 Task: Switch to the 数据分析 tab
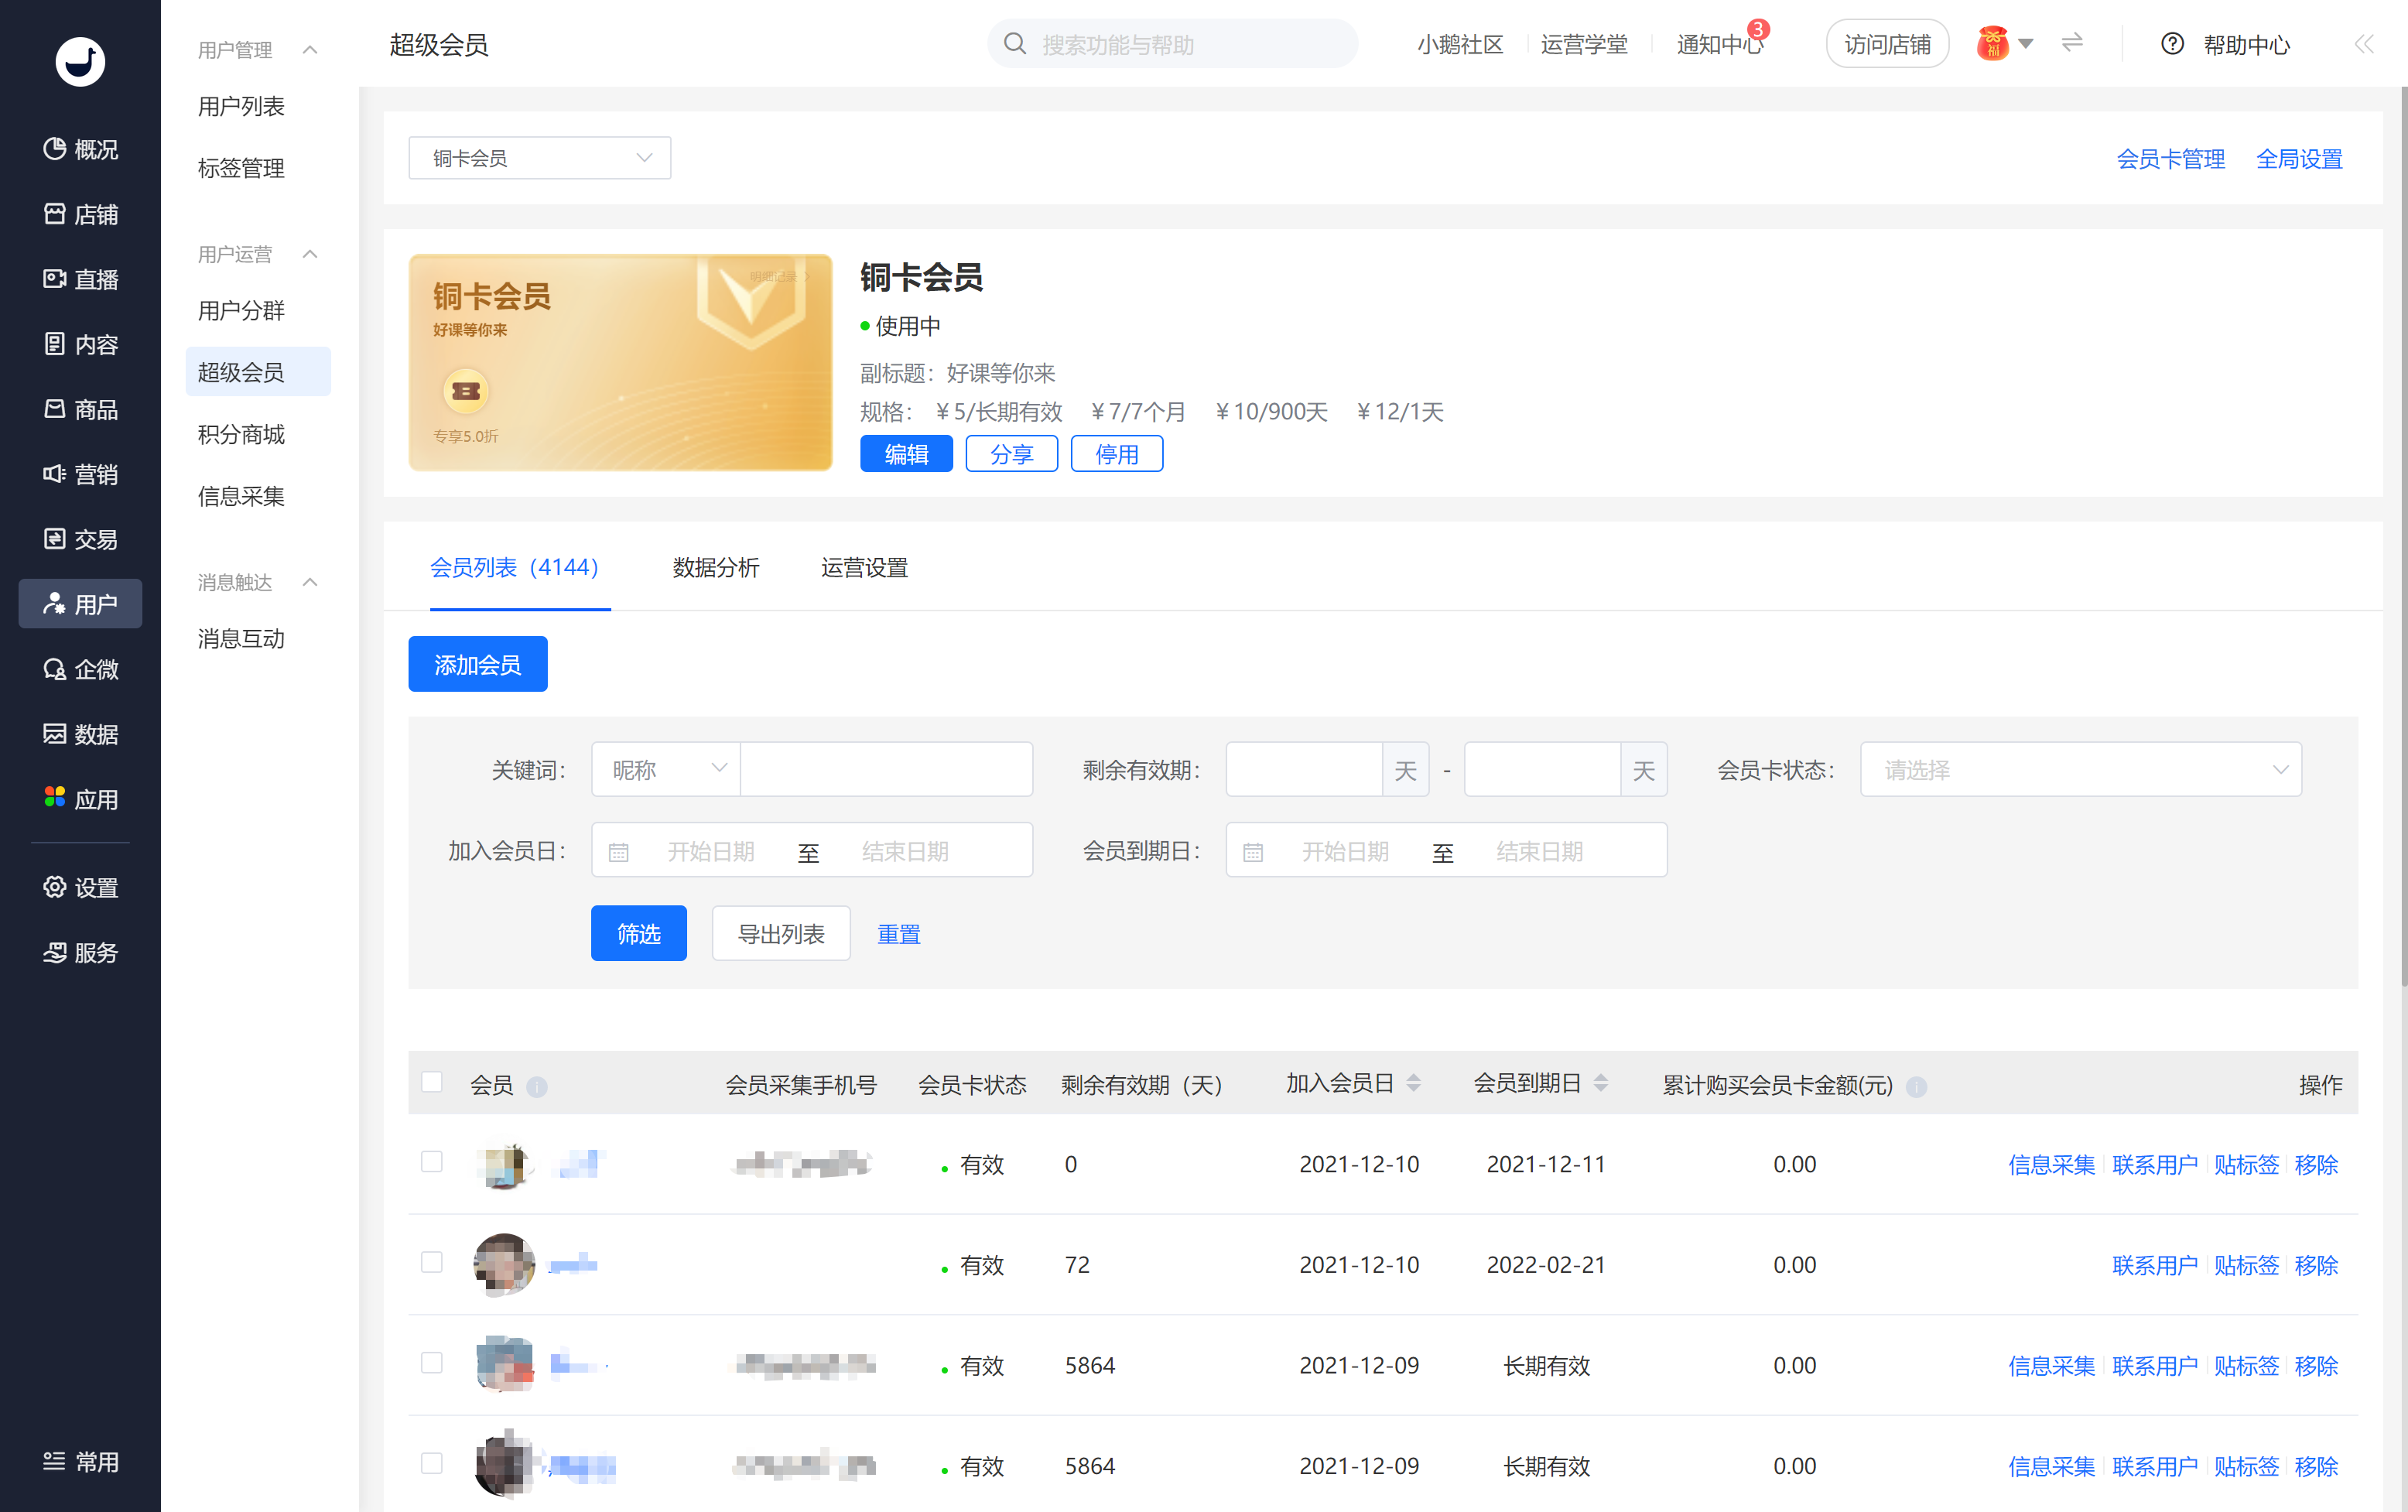click(716, 568)
